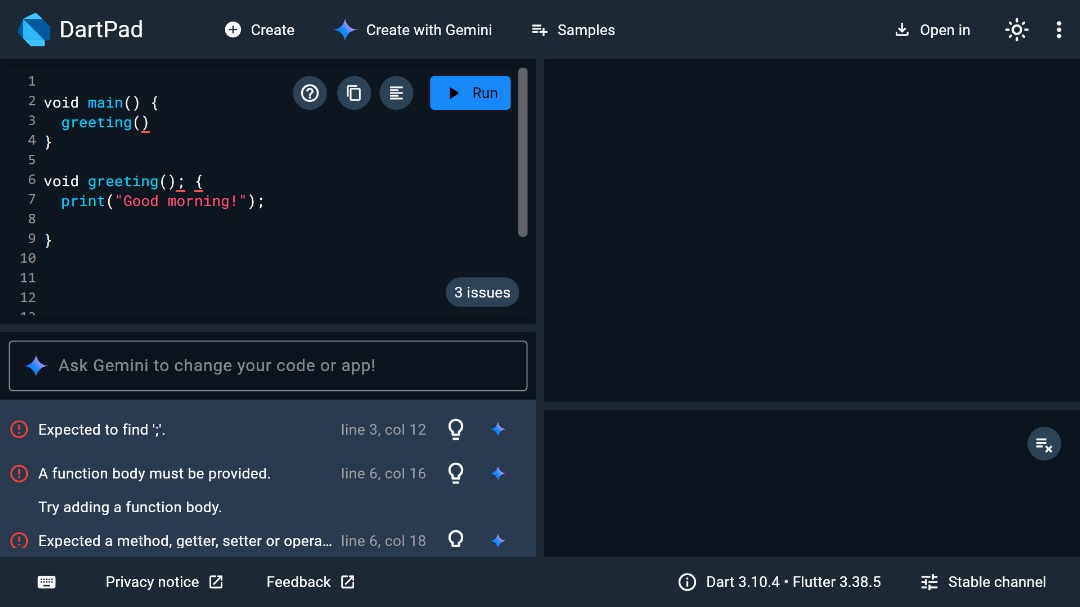Click "line 6, col 18" location text
The height and width of the screenshot is (607, 1080).
[383, 541]
